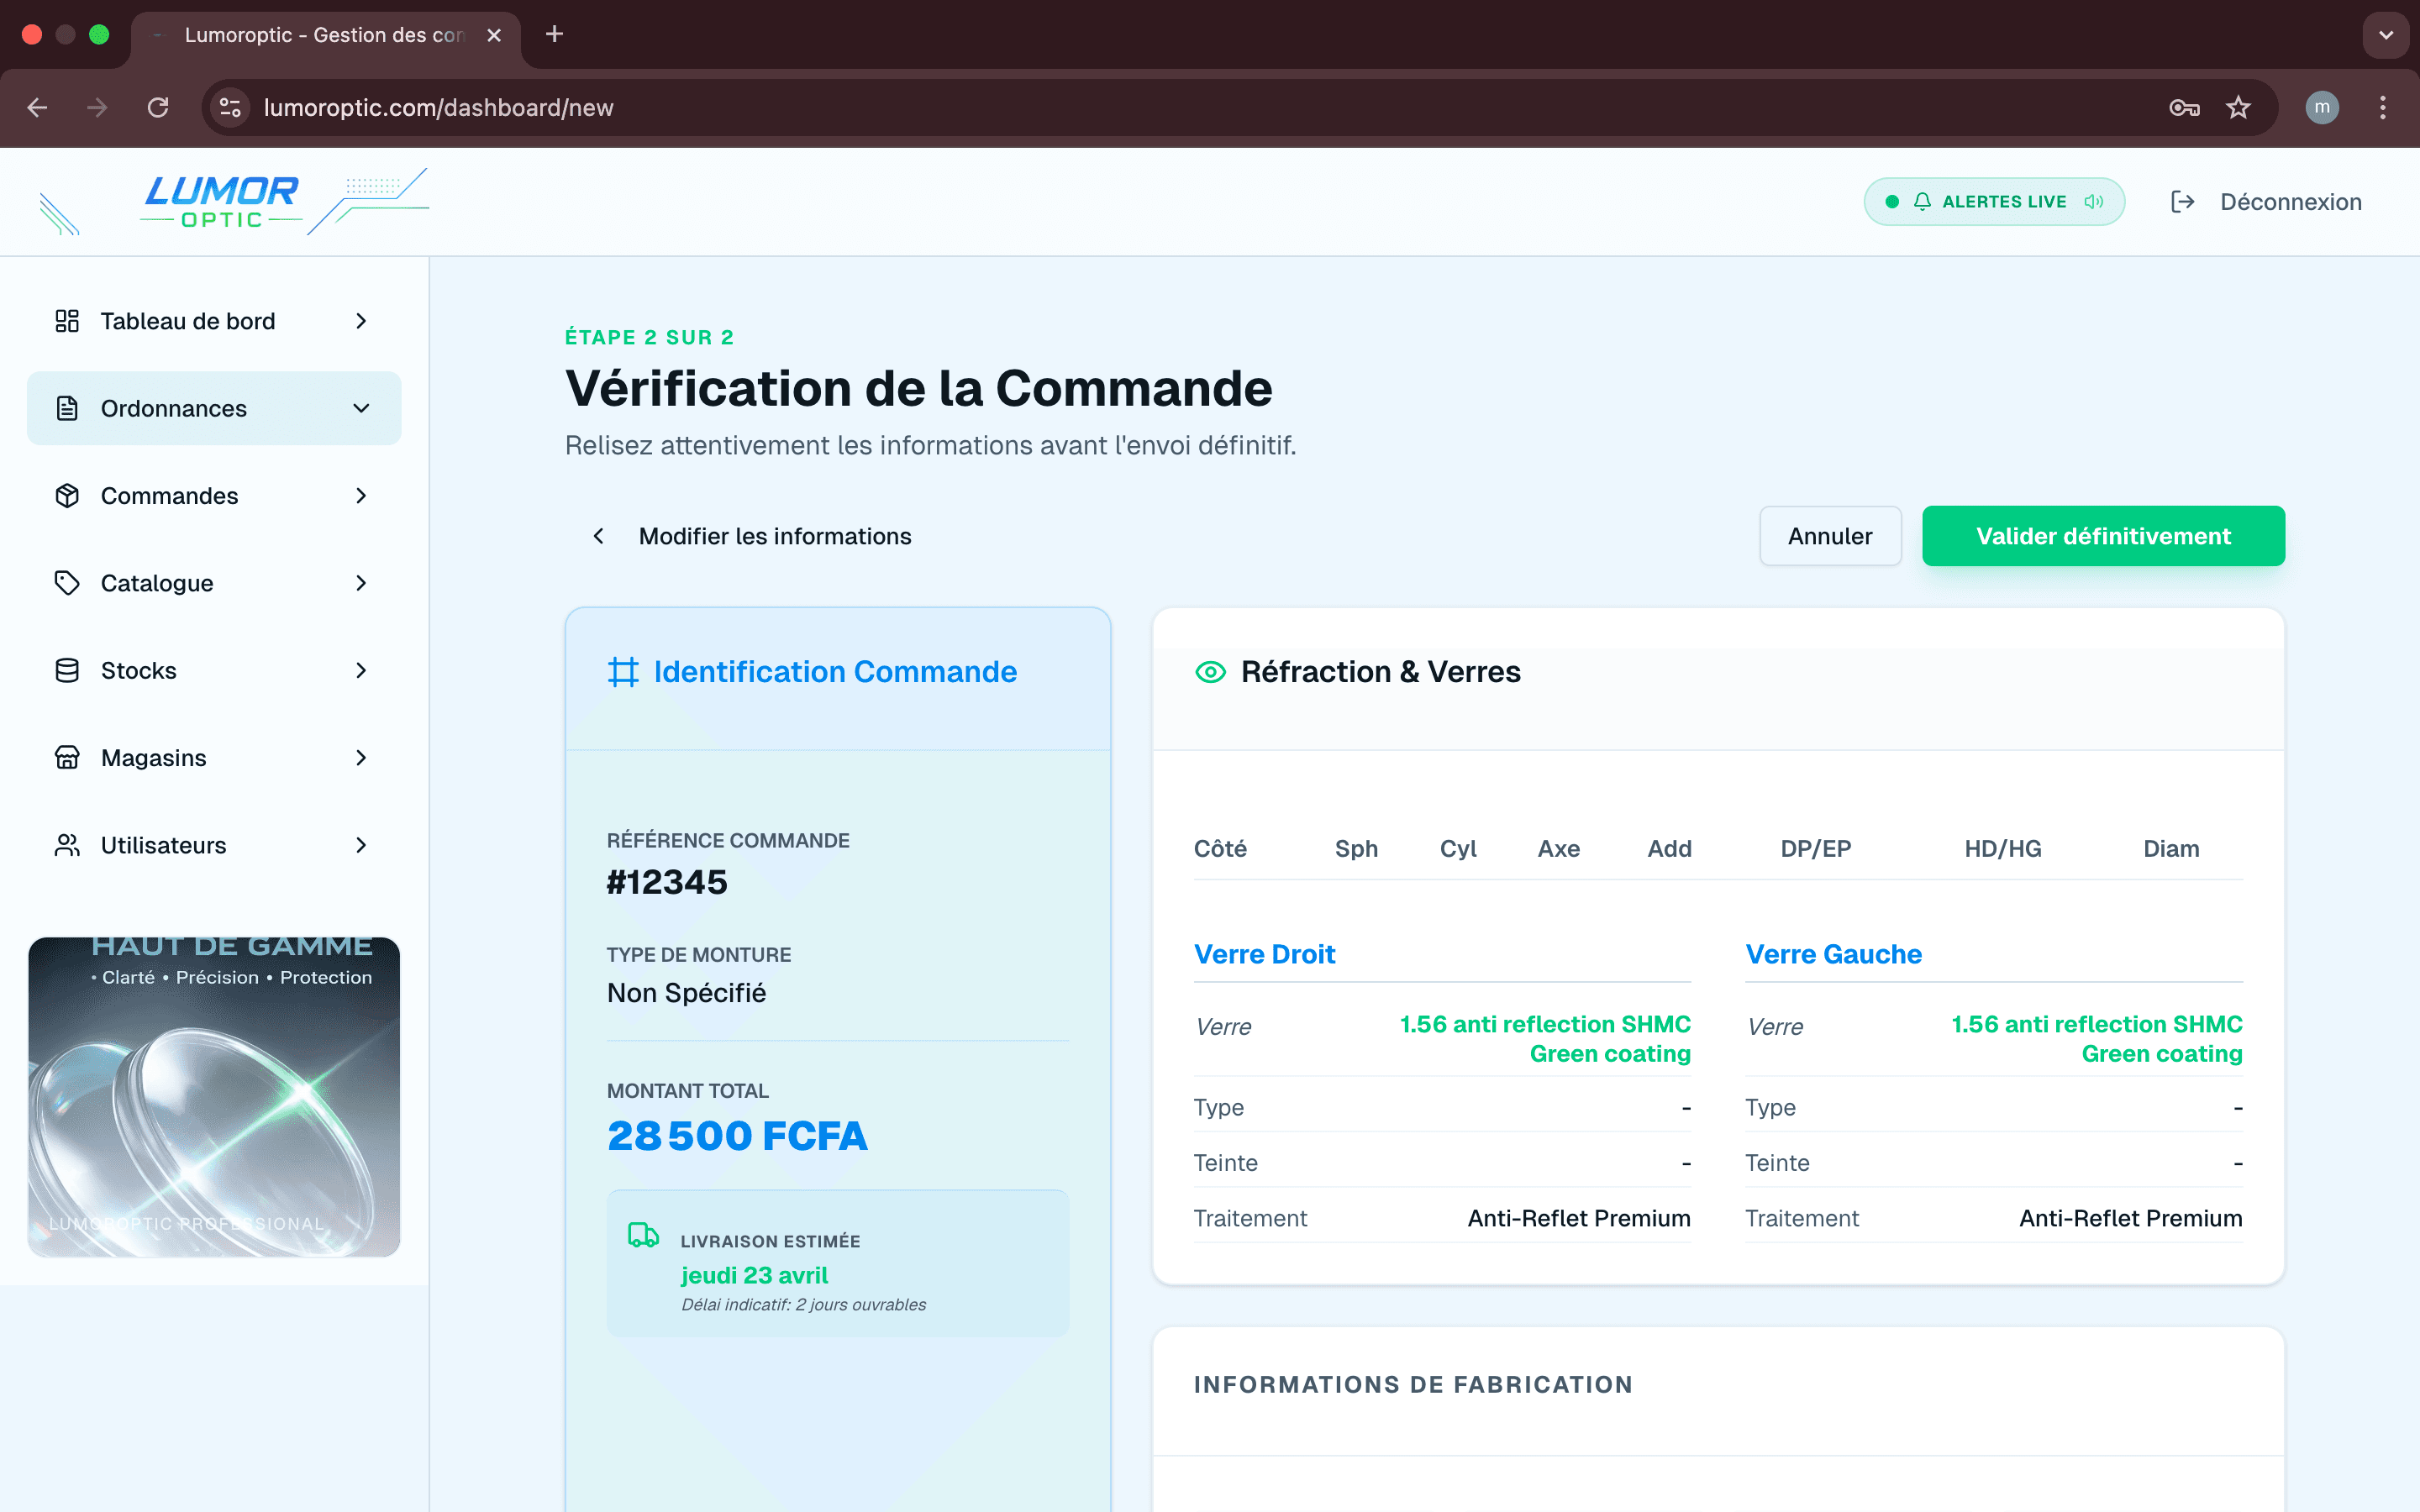Viewport: 2420px width, 1512px height.
Task: Click the total 28 500 FCFA
Action: 737,1136
